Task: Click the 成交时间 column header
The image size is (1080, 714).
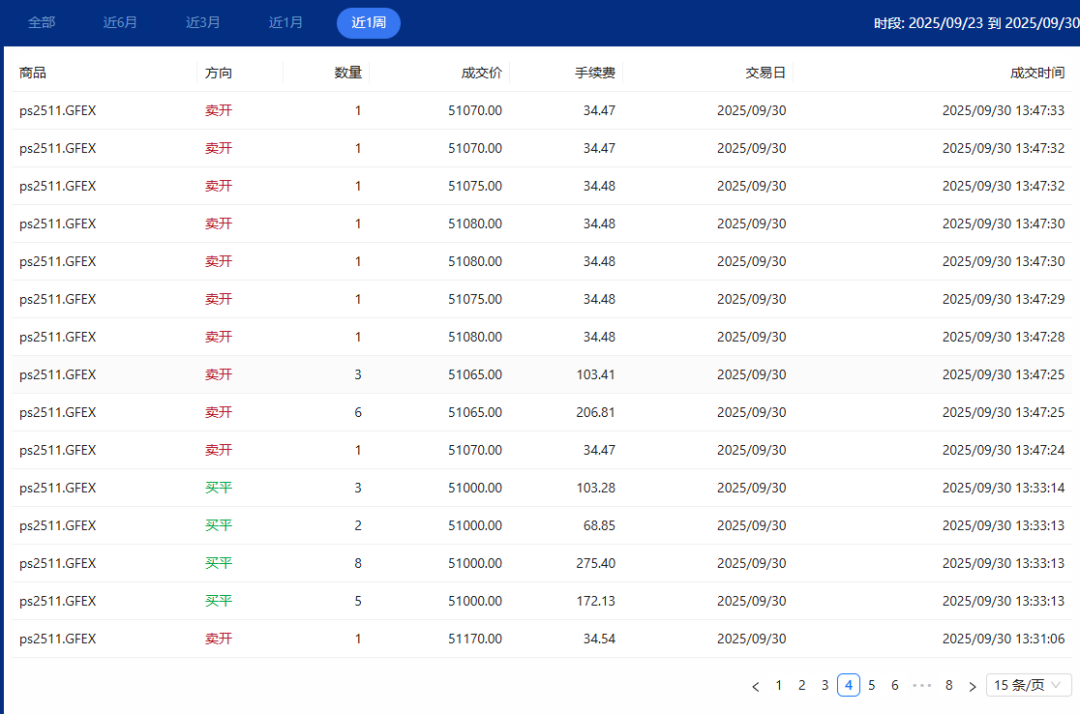Action: tap(1037, 72)
